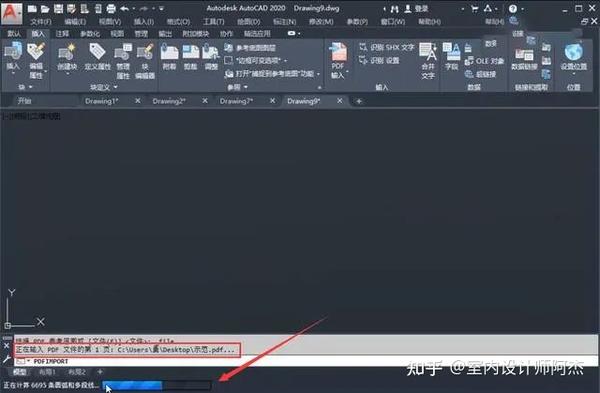Viewport: 600px width, 393px height.
Task: Click Recognition Settings (识别 设置)
Action: pos(380,60)
